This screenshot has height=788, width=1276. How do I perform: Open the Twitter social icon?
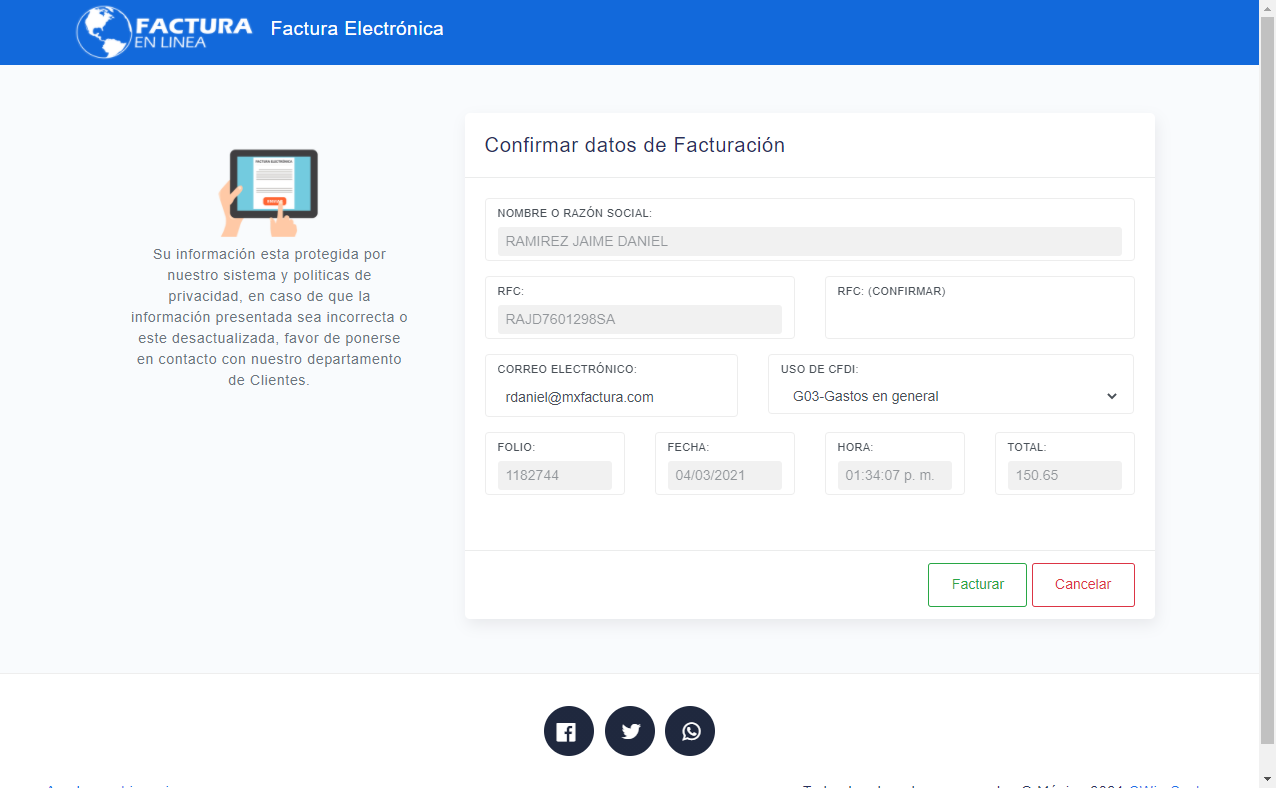630,731
